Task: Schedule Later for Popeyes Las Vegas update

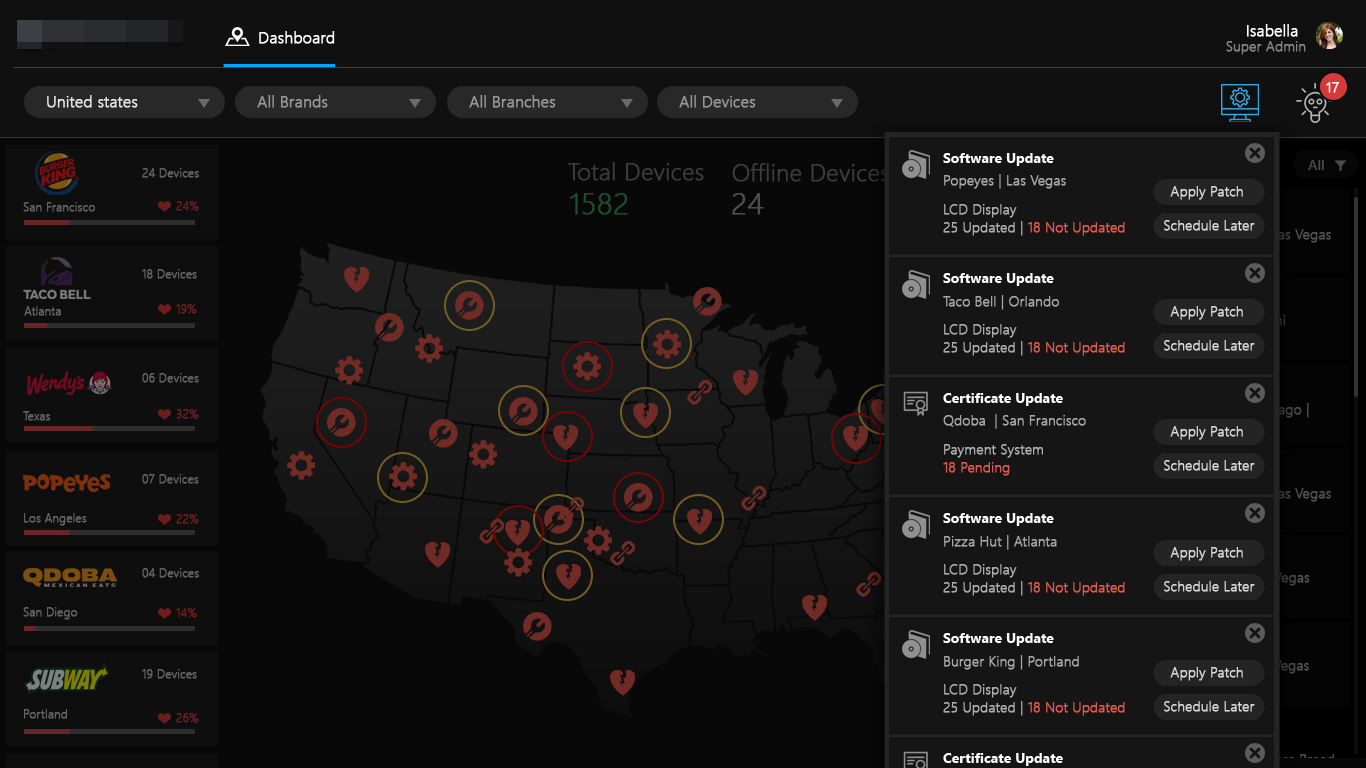Action: [1208, 226]
